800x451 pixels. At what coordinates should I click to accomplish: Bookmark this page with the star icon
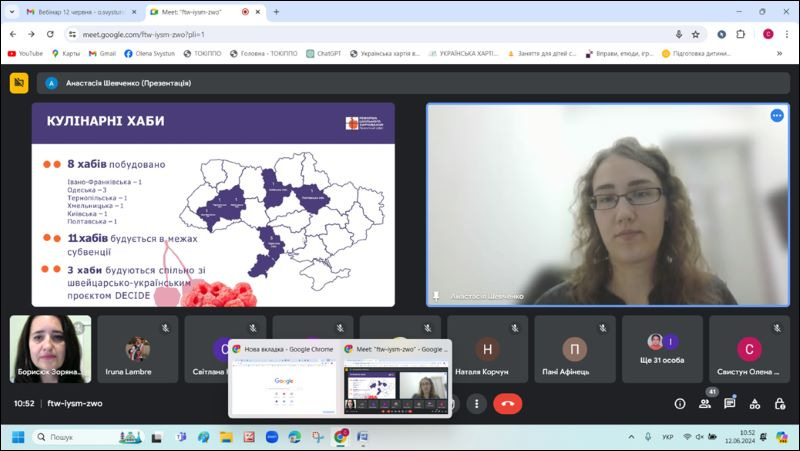point(695,34)
